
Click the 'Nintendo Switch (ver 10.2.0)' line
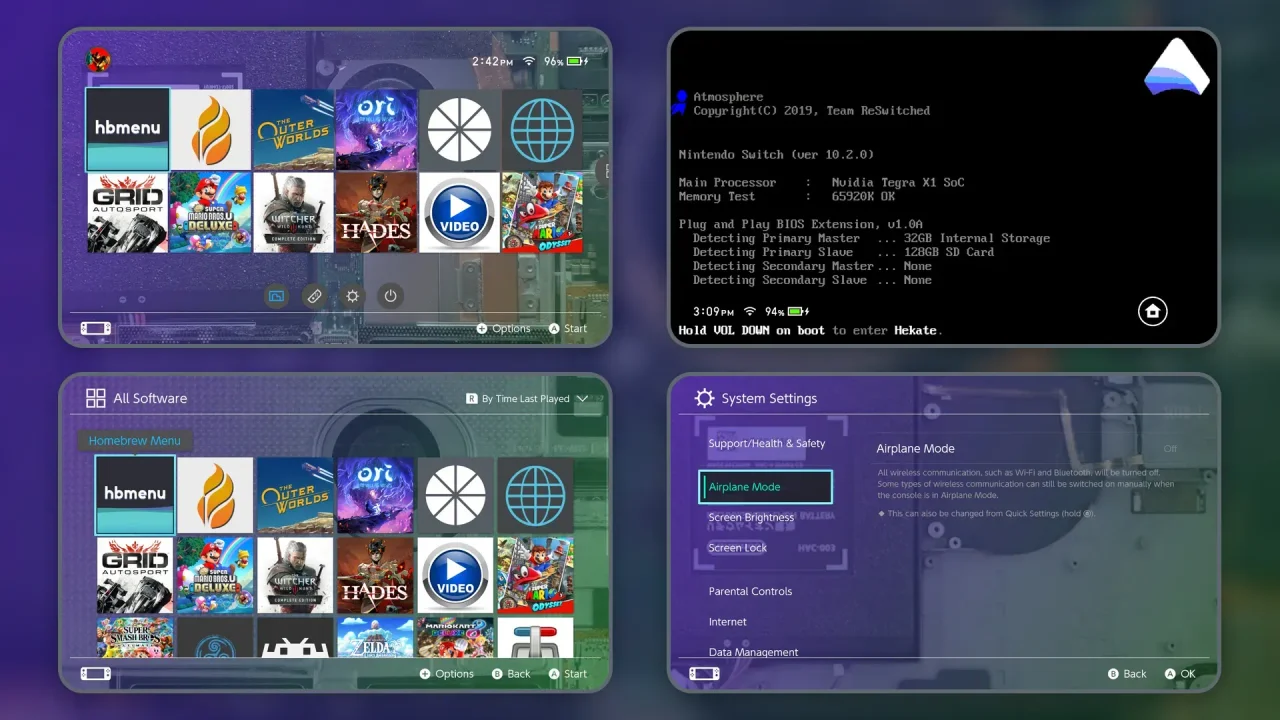click(776, 155)
